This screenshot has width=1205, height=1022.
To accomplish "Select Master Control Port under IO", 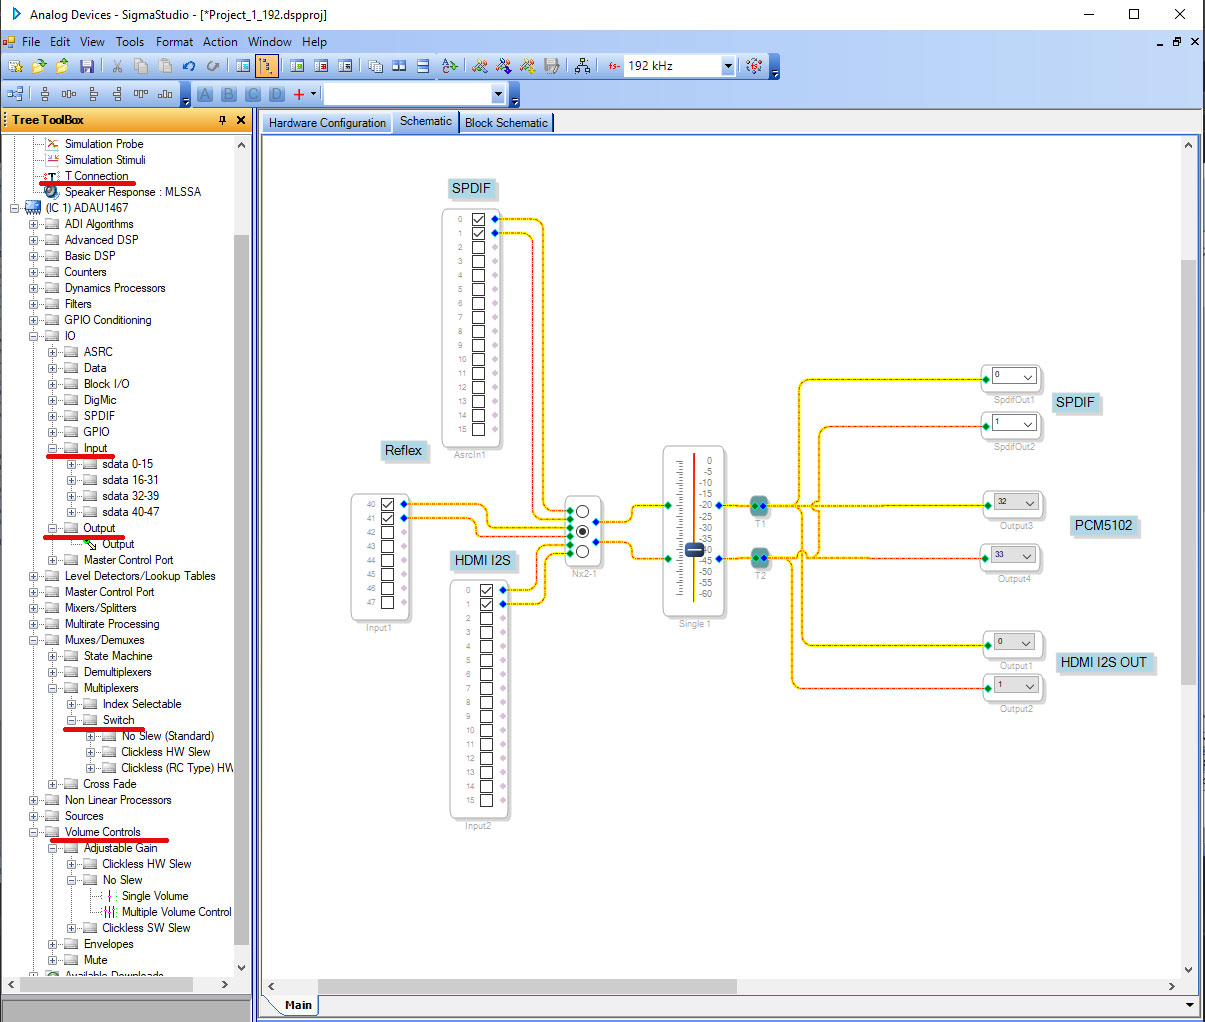I will tap(128, 560).
